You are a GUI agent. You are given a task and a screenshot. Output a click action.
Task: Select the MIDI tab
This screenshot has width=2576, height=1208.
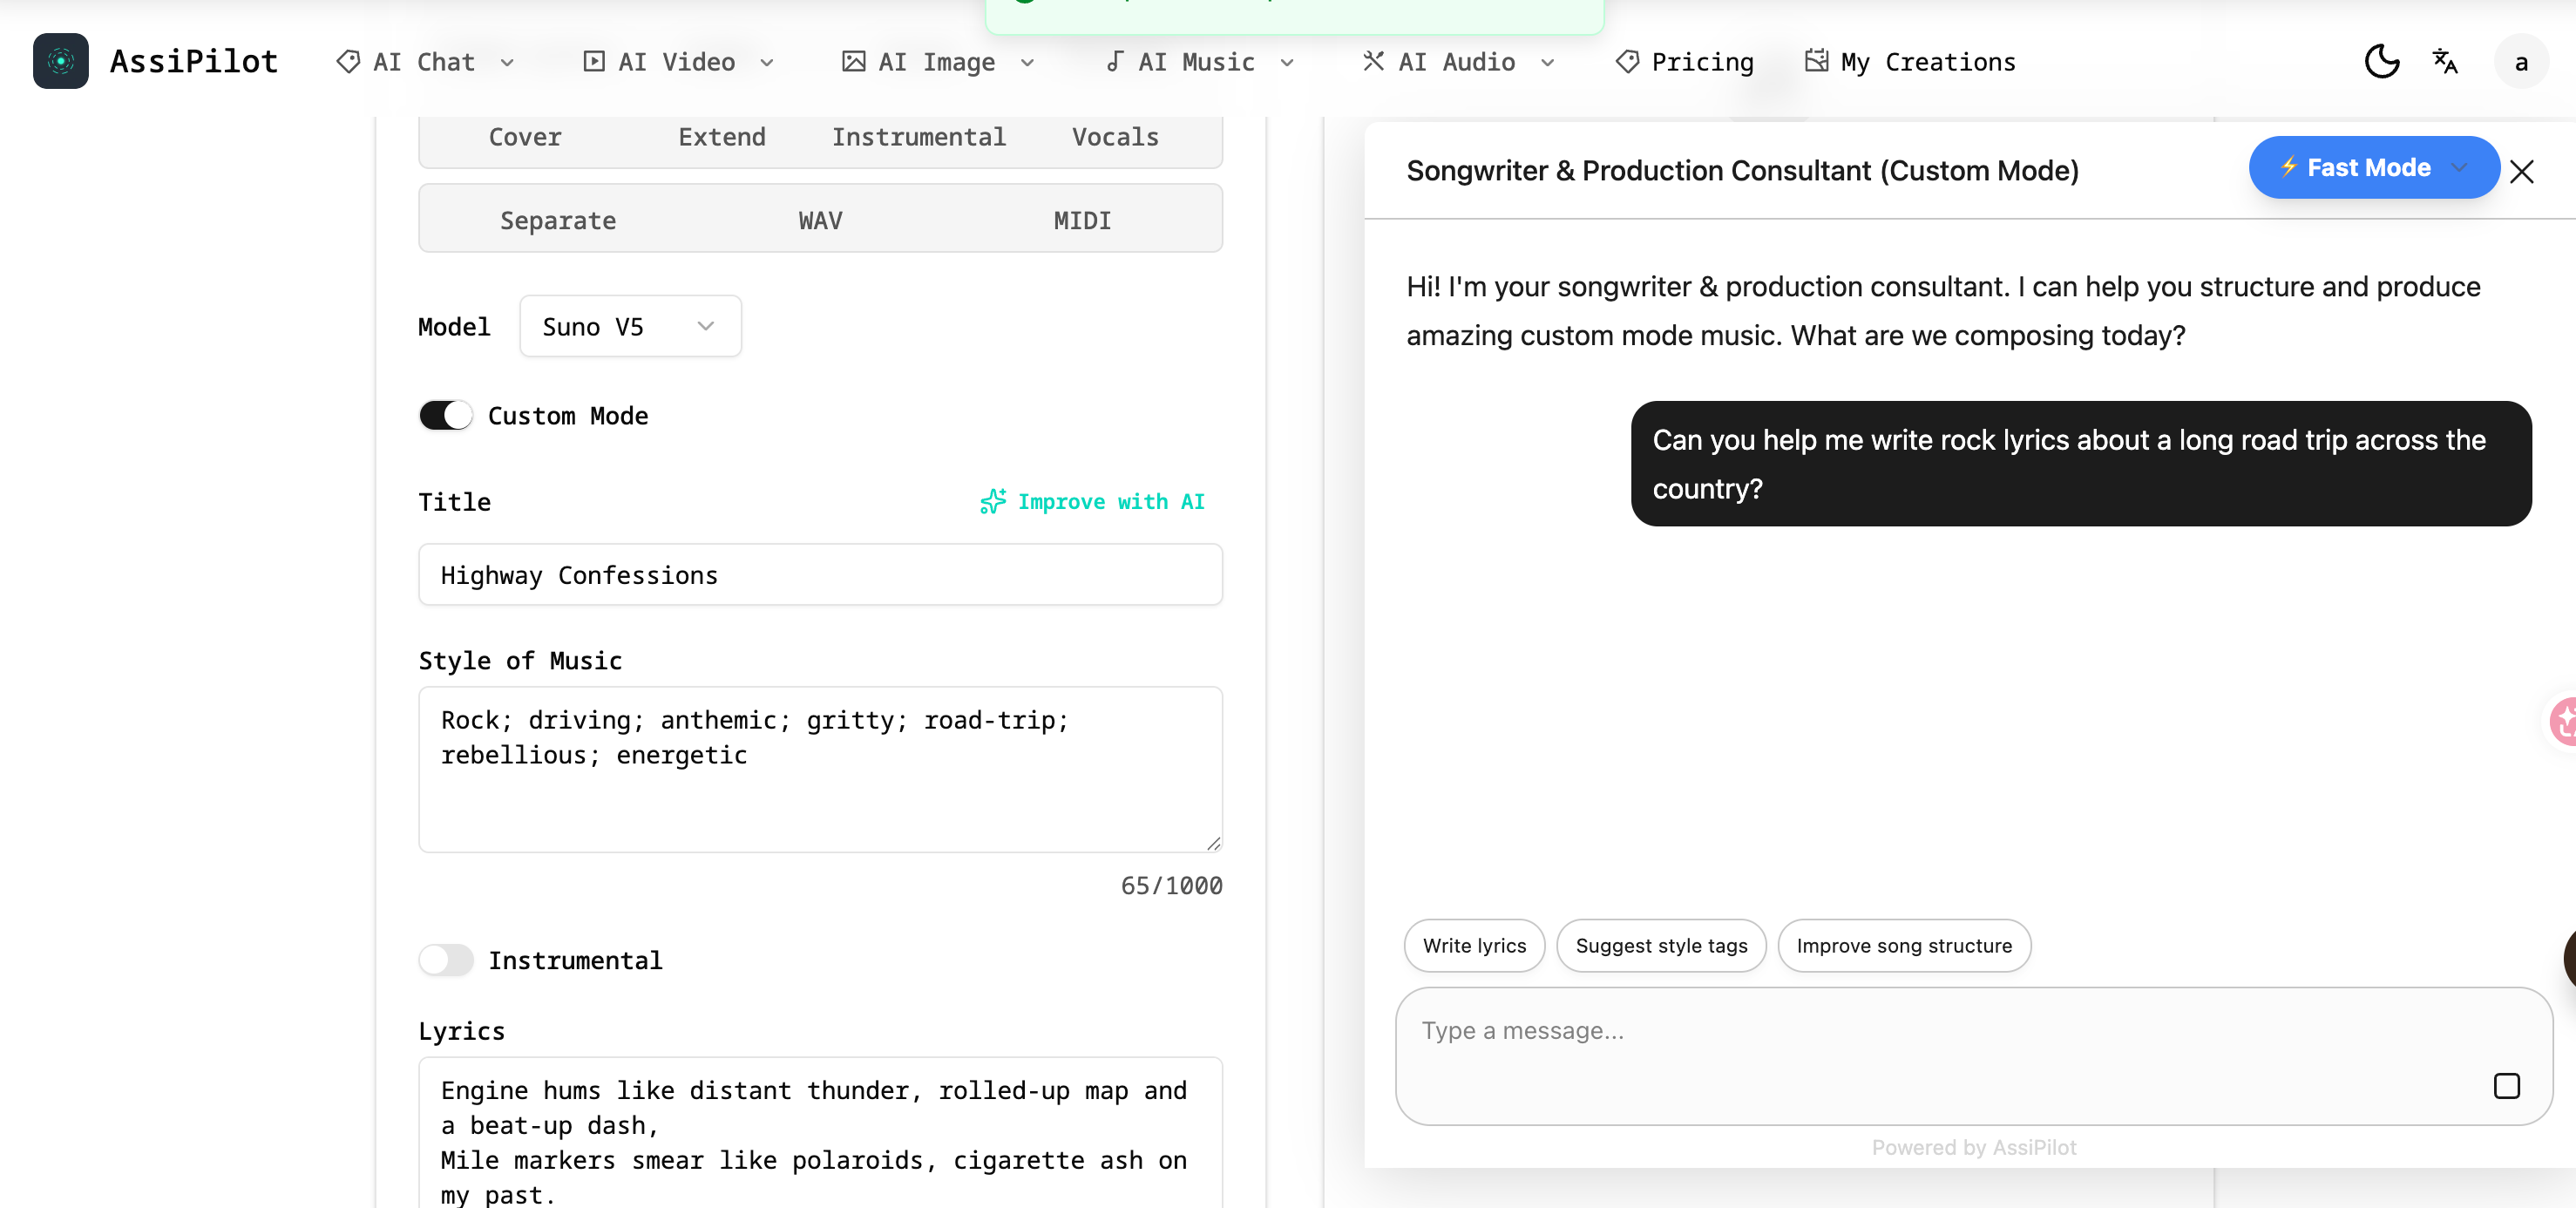click(x=1081, y=220)
